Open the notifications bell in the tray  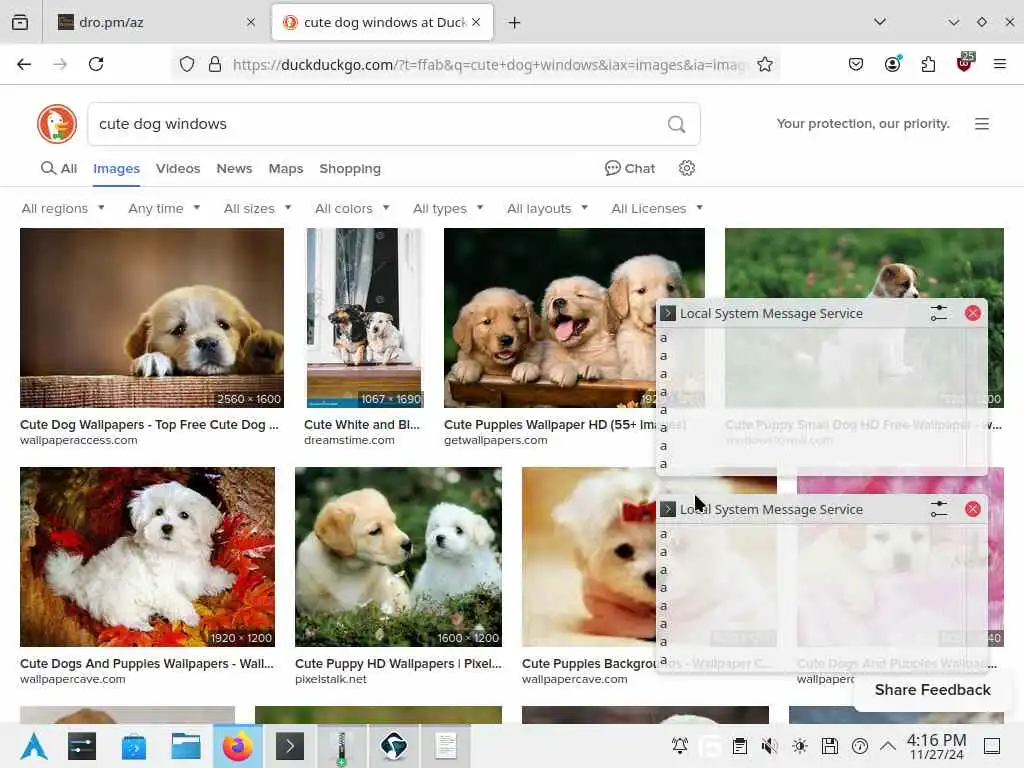(x=680, y=746)
